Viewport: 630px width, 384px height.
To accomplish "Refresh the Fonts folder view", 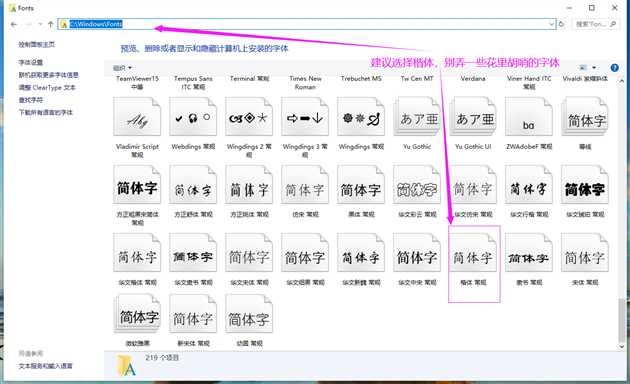I will click(x=562, y=24).
